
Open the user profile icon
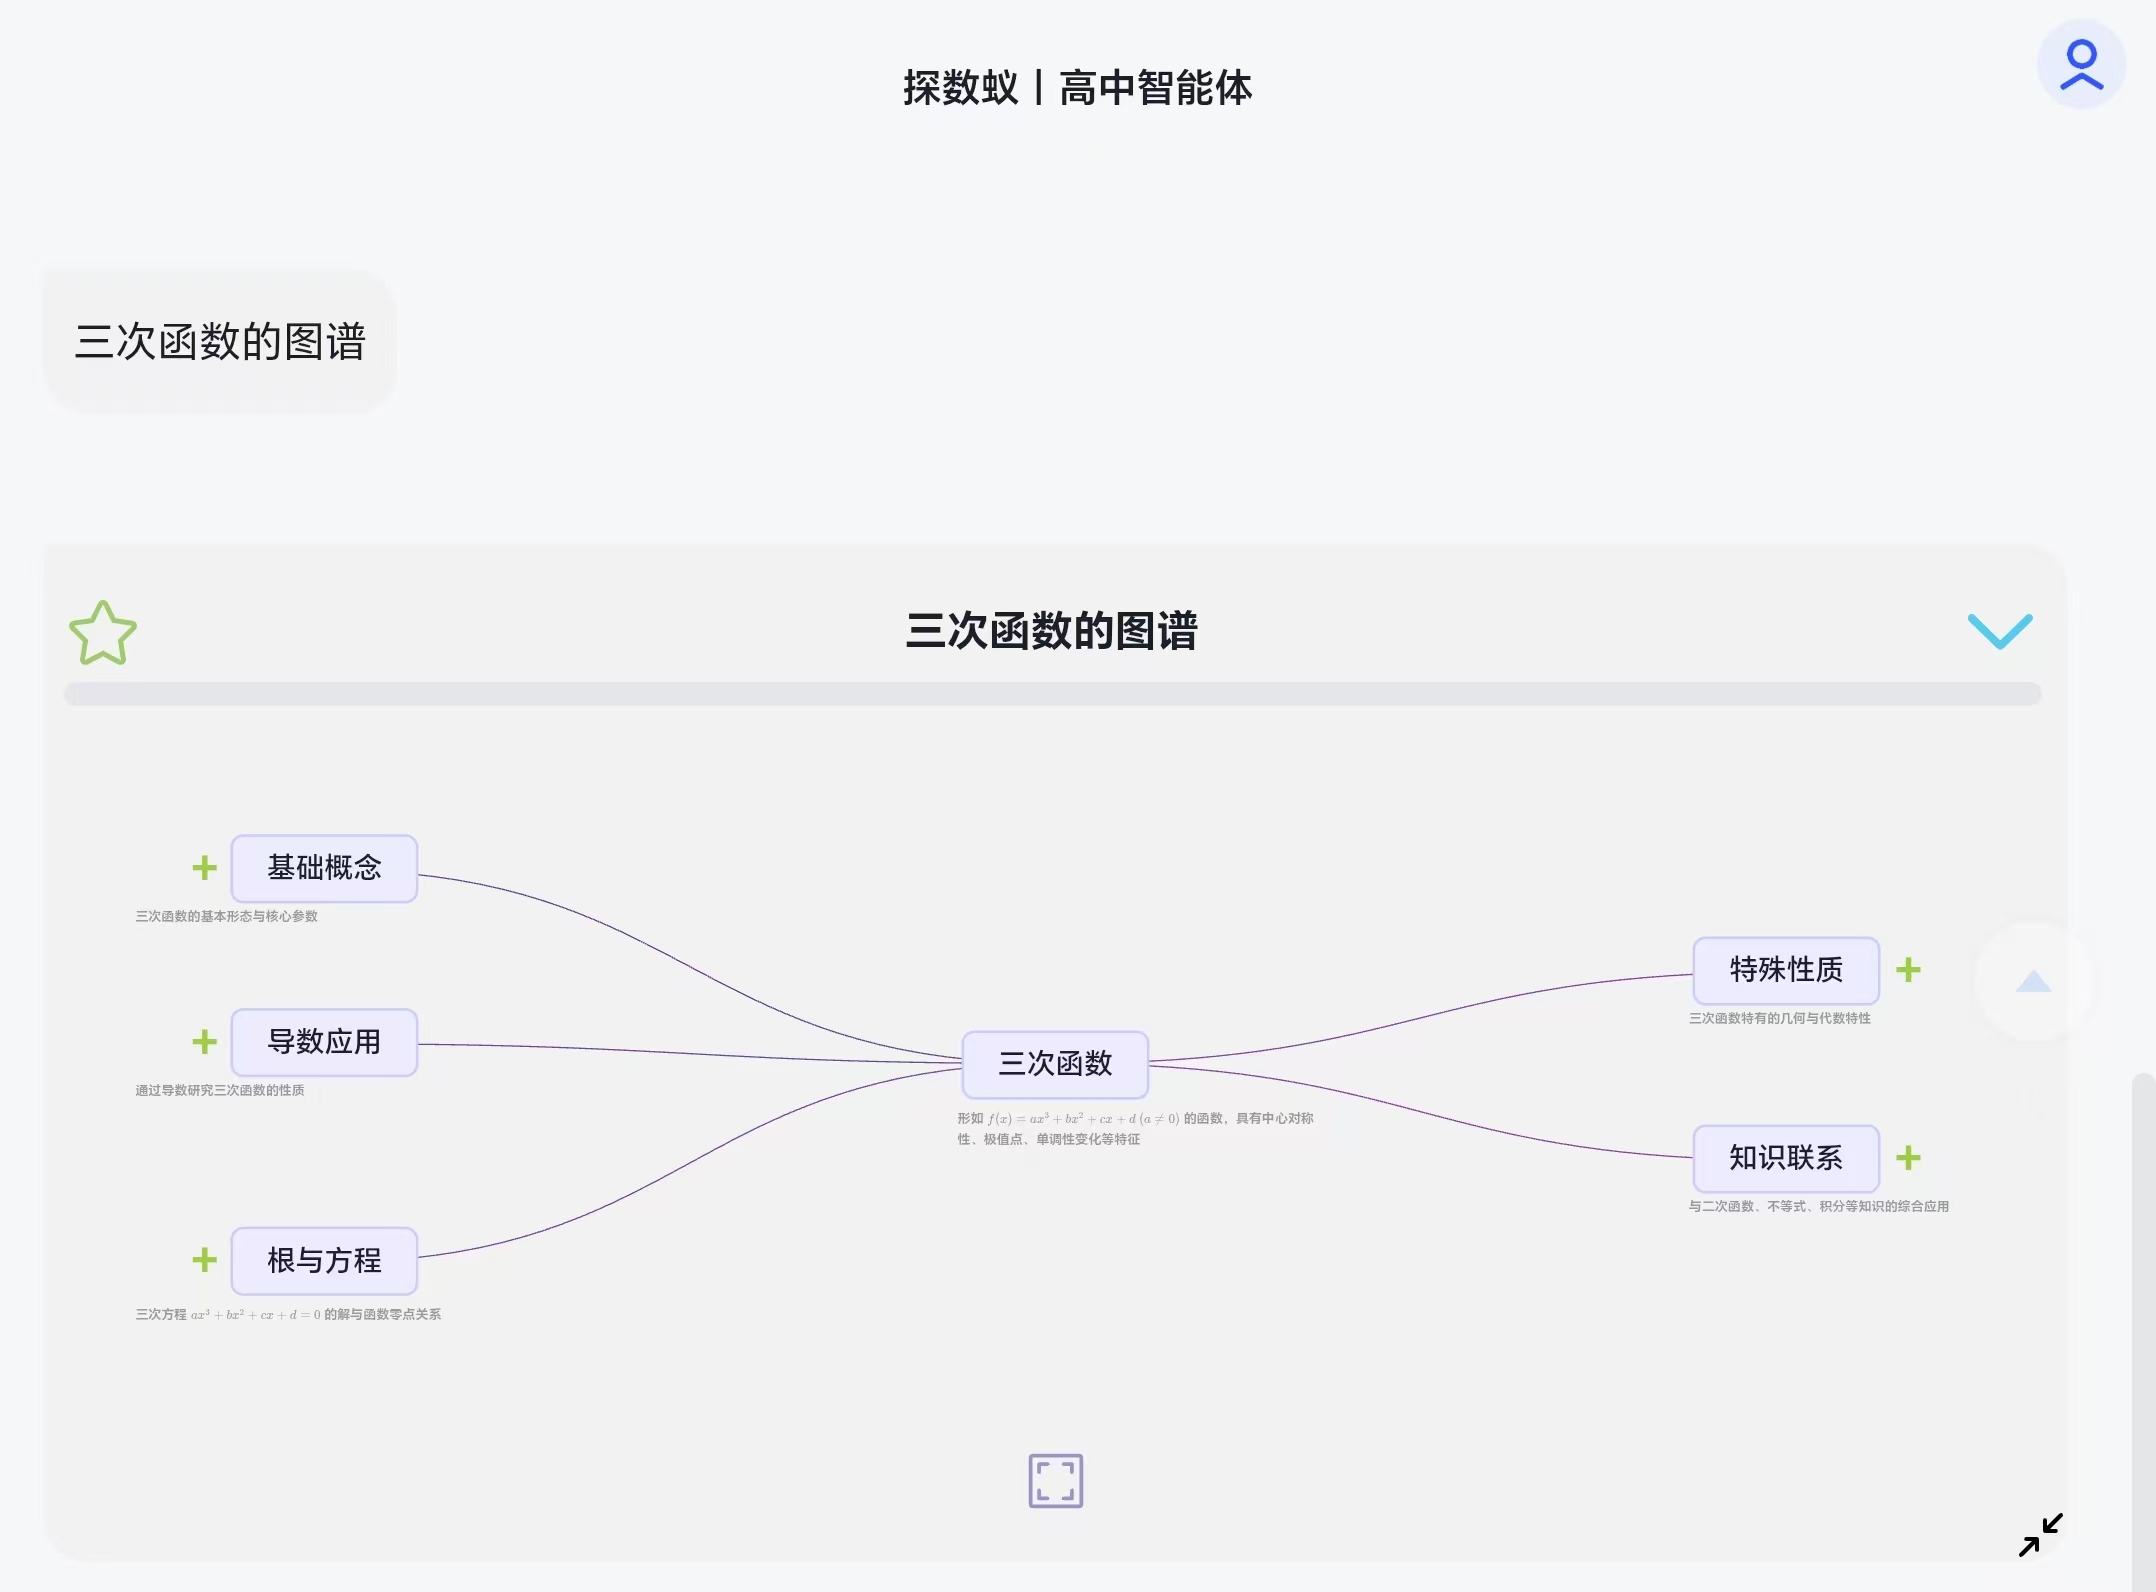(2081, 65)
